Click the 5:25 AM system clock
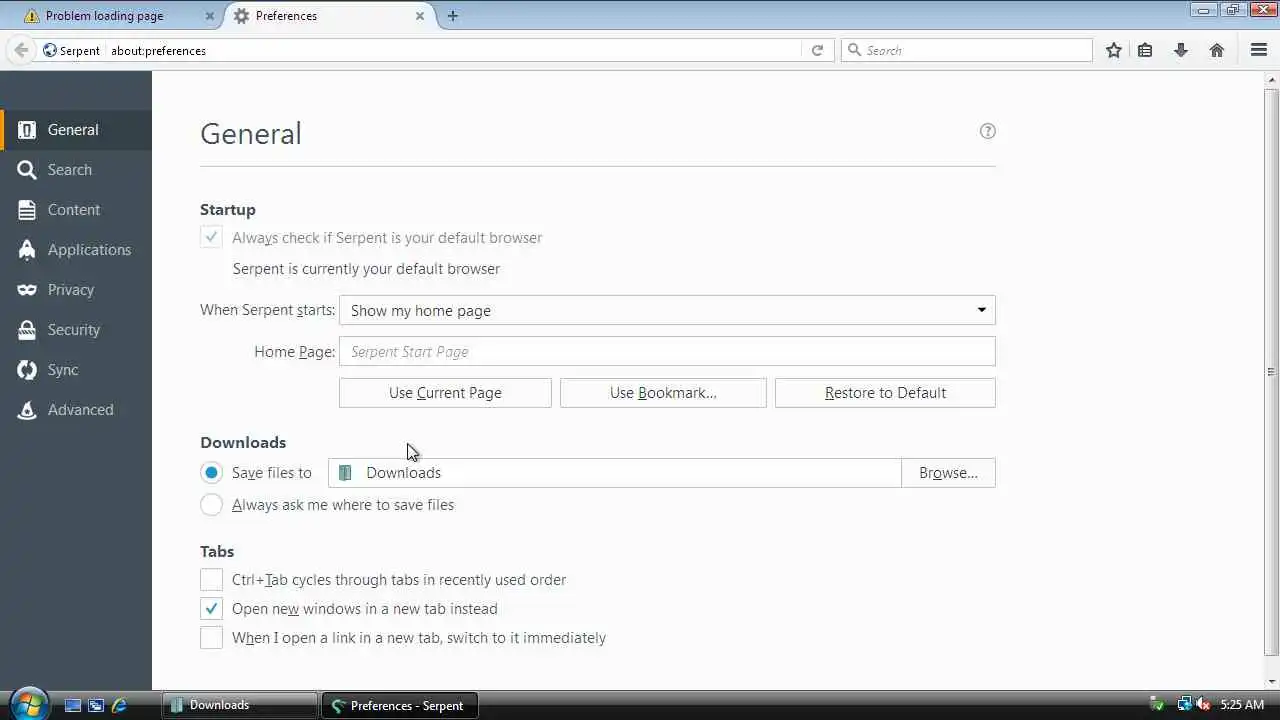1280x720 pixels. click(x=1242, y=705)
